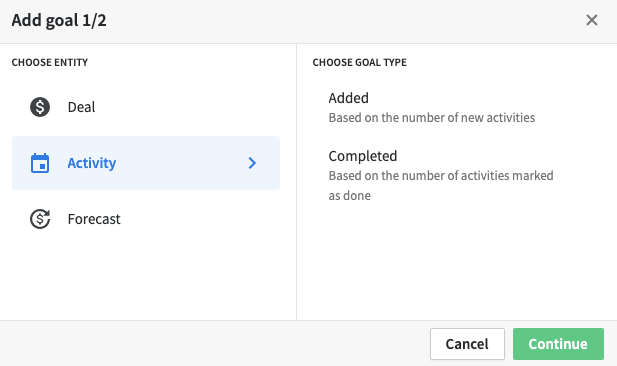Click the CHOOSE ENTITY heading
617x366 pixels.
coord(50,62)
